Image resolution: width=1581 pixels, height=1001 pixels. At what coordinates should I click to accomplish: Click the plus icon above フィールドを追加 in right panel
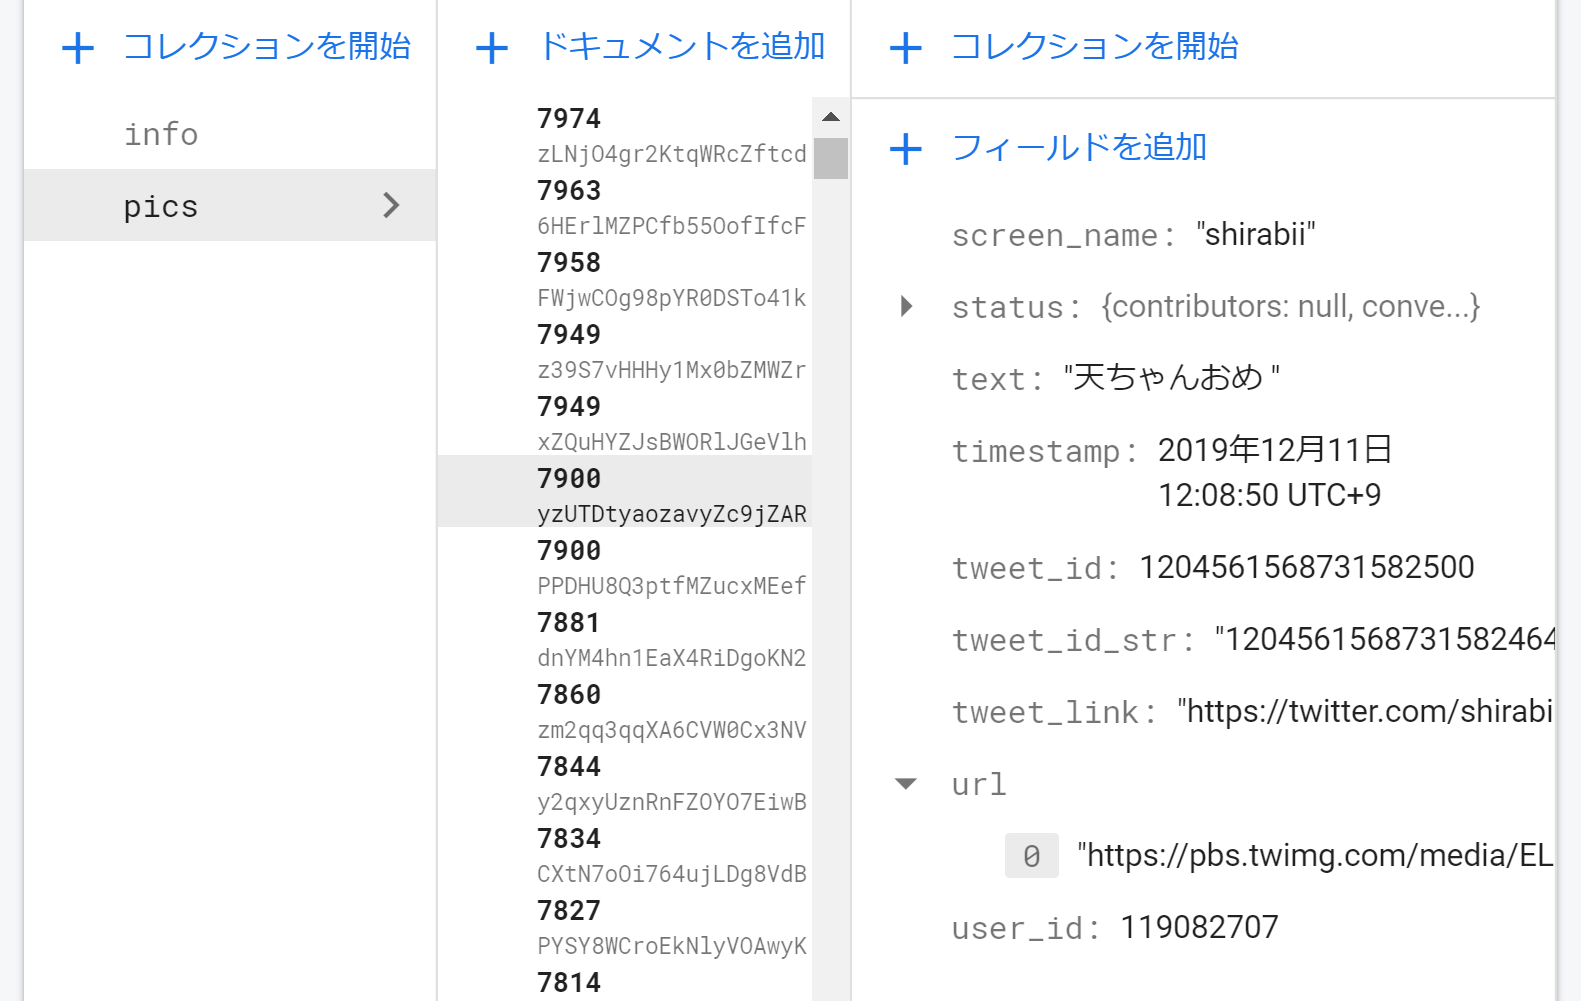(x=906, y=48)
